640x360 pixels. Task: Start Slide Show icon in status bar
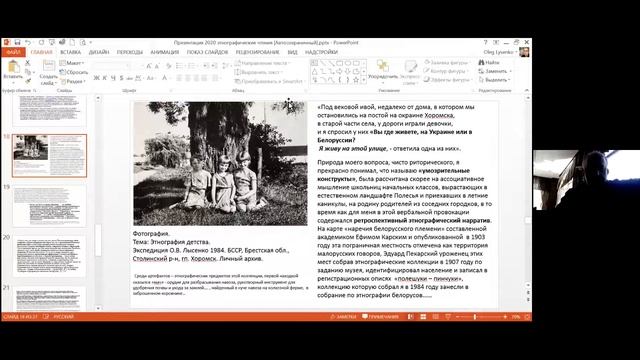pyautogui.click(x=448, y=317)
